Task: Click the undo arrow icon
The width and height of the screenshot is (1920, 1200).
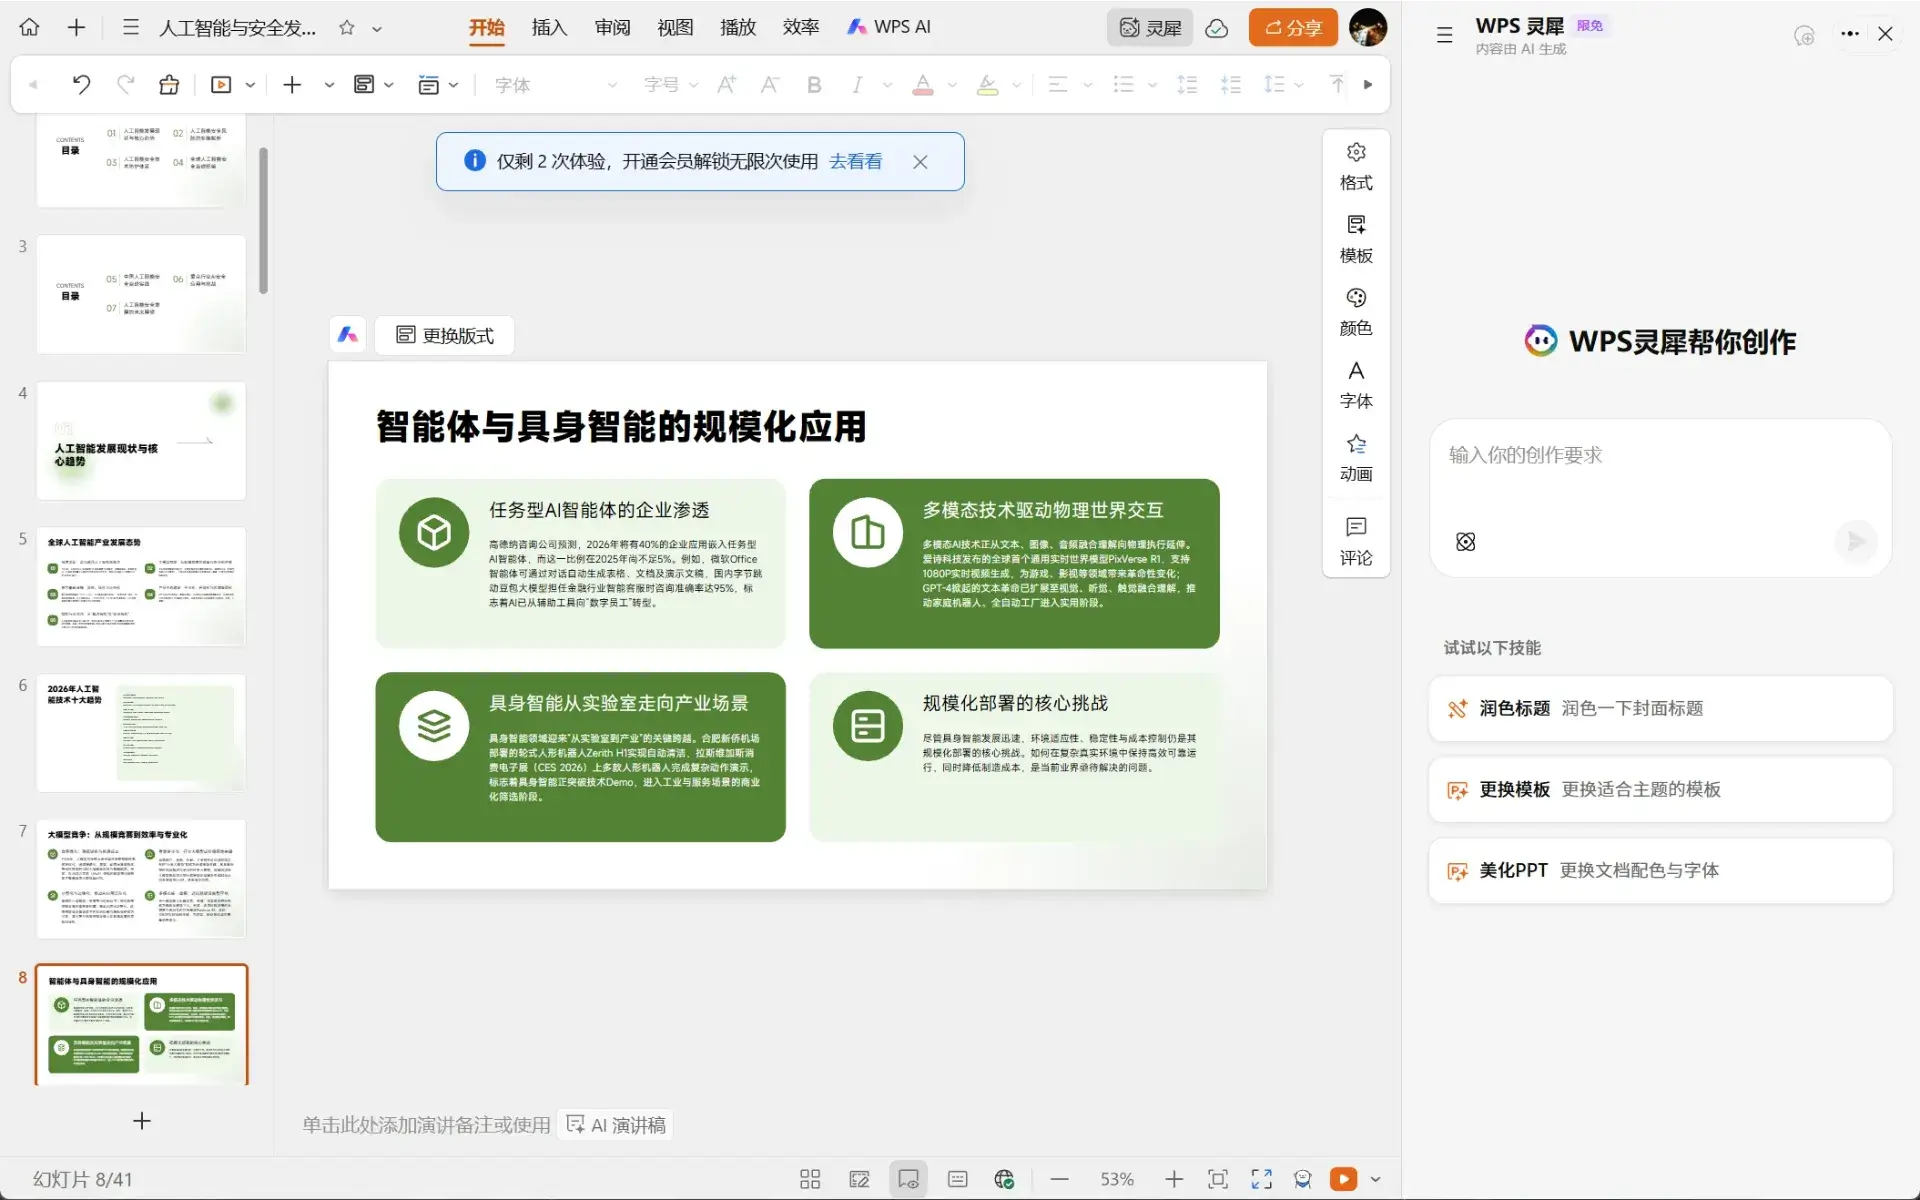Action: tap(81, 85)
